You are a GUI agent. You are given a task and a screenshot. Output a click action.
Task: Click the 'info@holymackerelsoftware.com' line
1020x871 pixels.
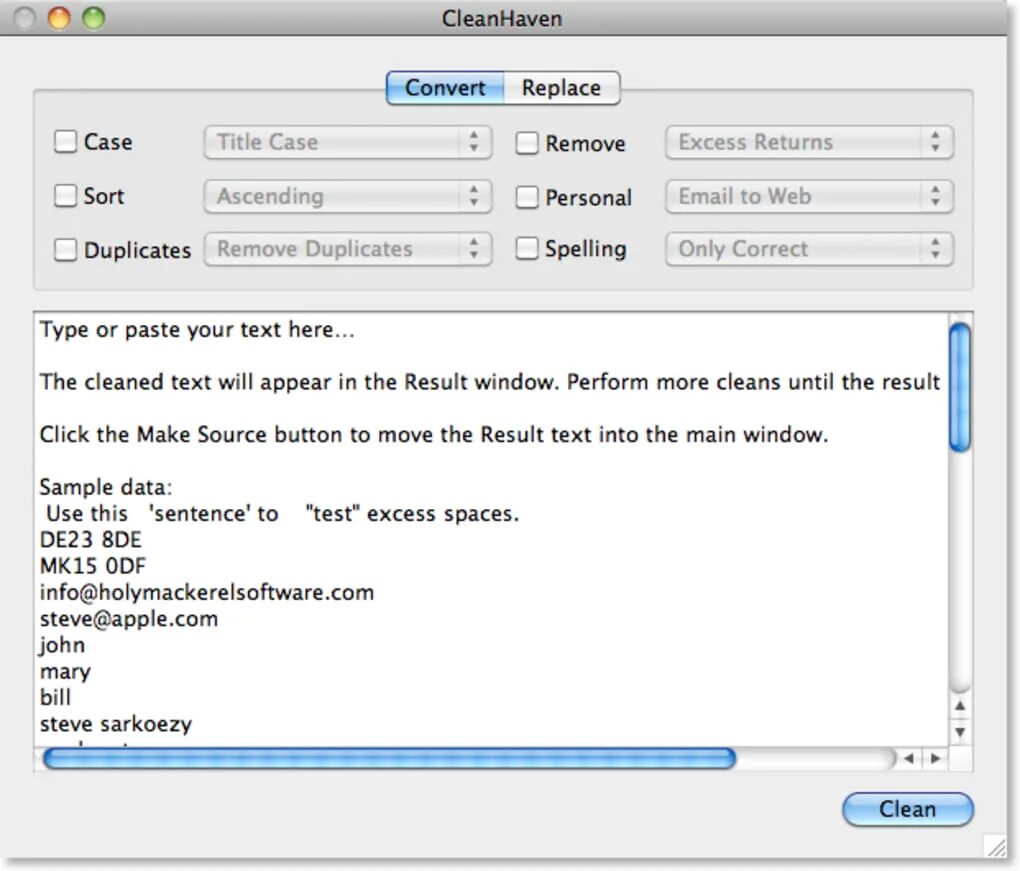[x=207, y=593]
